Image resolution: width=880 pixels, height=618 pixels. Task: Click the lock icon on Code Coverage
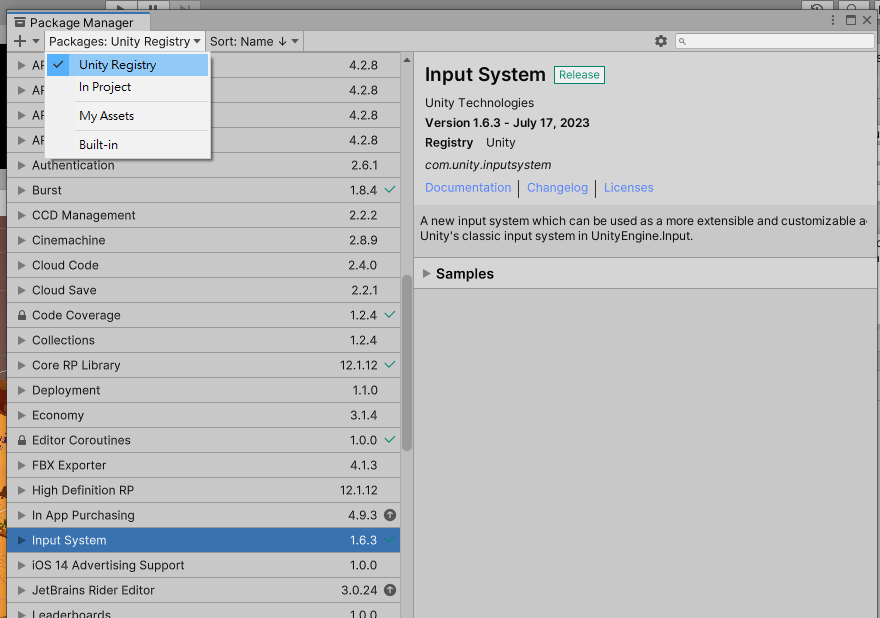(22, 315)
